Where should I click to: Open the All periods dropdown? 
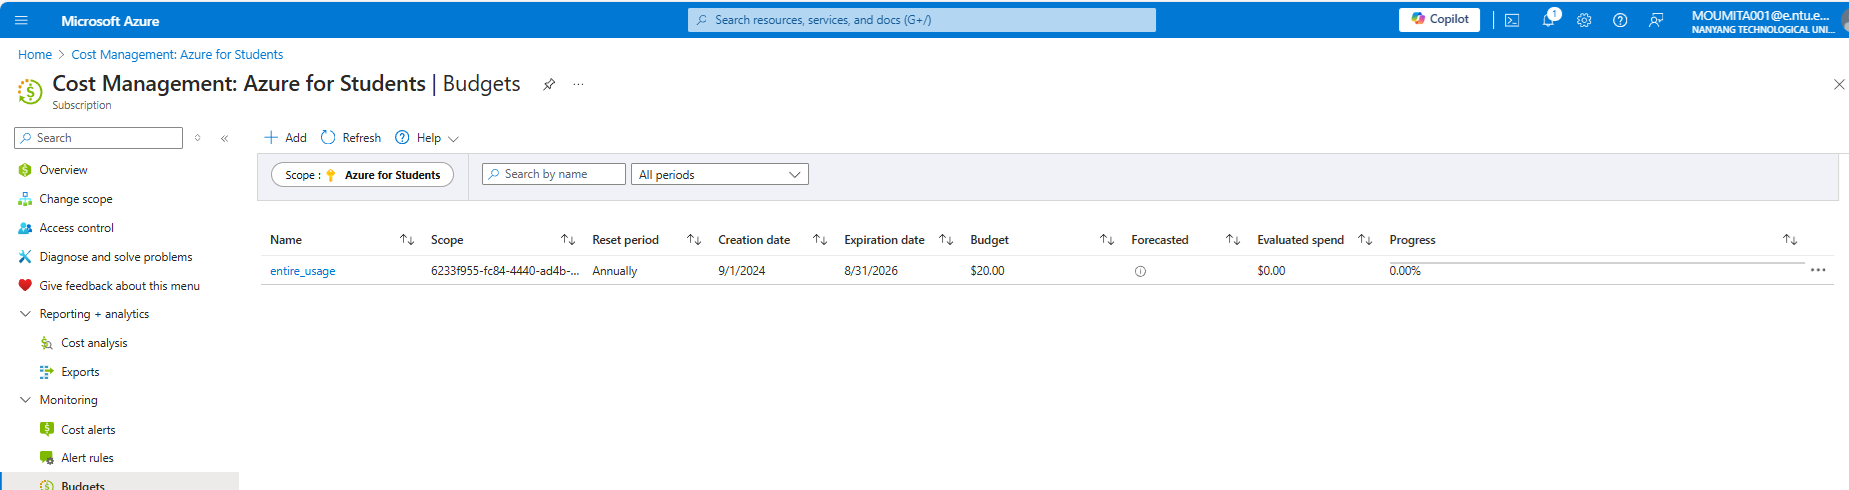click(720, 175)
